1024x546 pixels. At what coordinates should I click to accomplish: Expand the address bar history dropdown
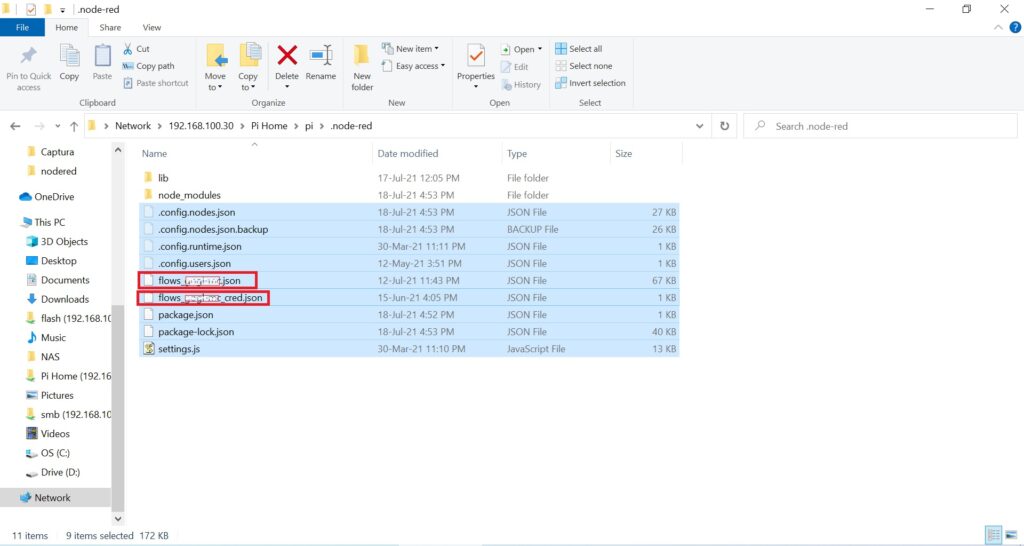point(699,126)
